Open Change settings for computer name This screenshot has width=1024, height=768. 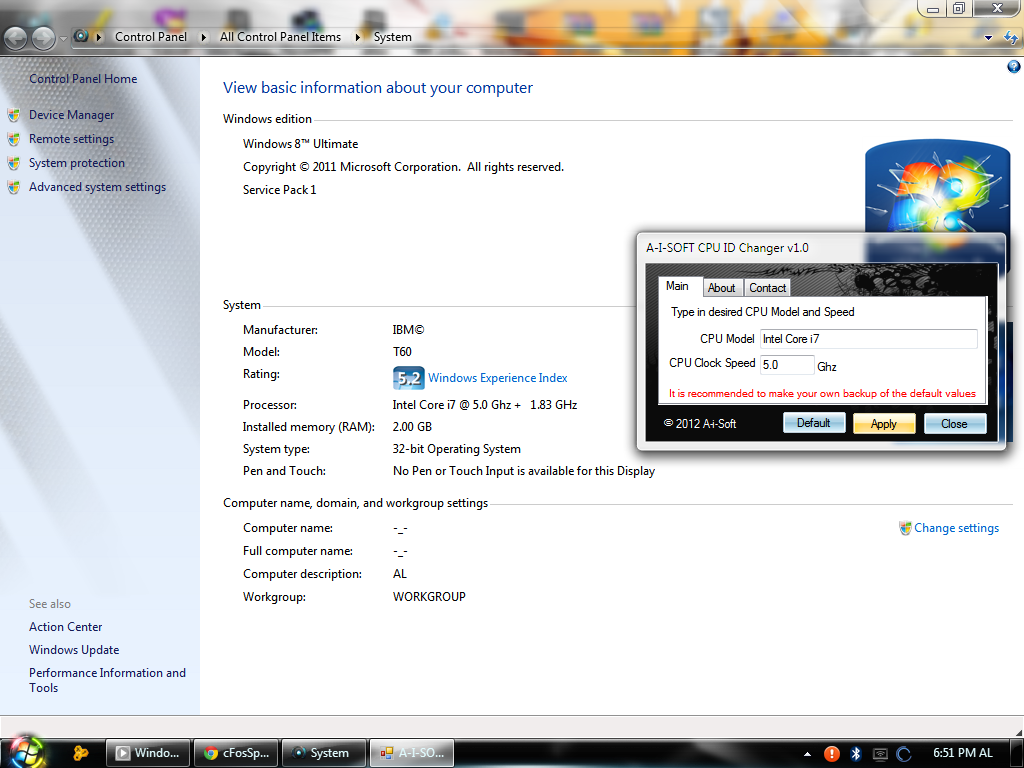click(x=955, y=527)
